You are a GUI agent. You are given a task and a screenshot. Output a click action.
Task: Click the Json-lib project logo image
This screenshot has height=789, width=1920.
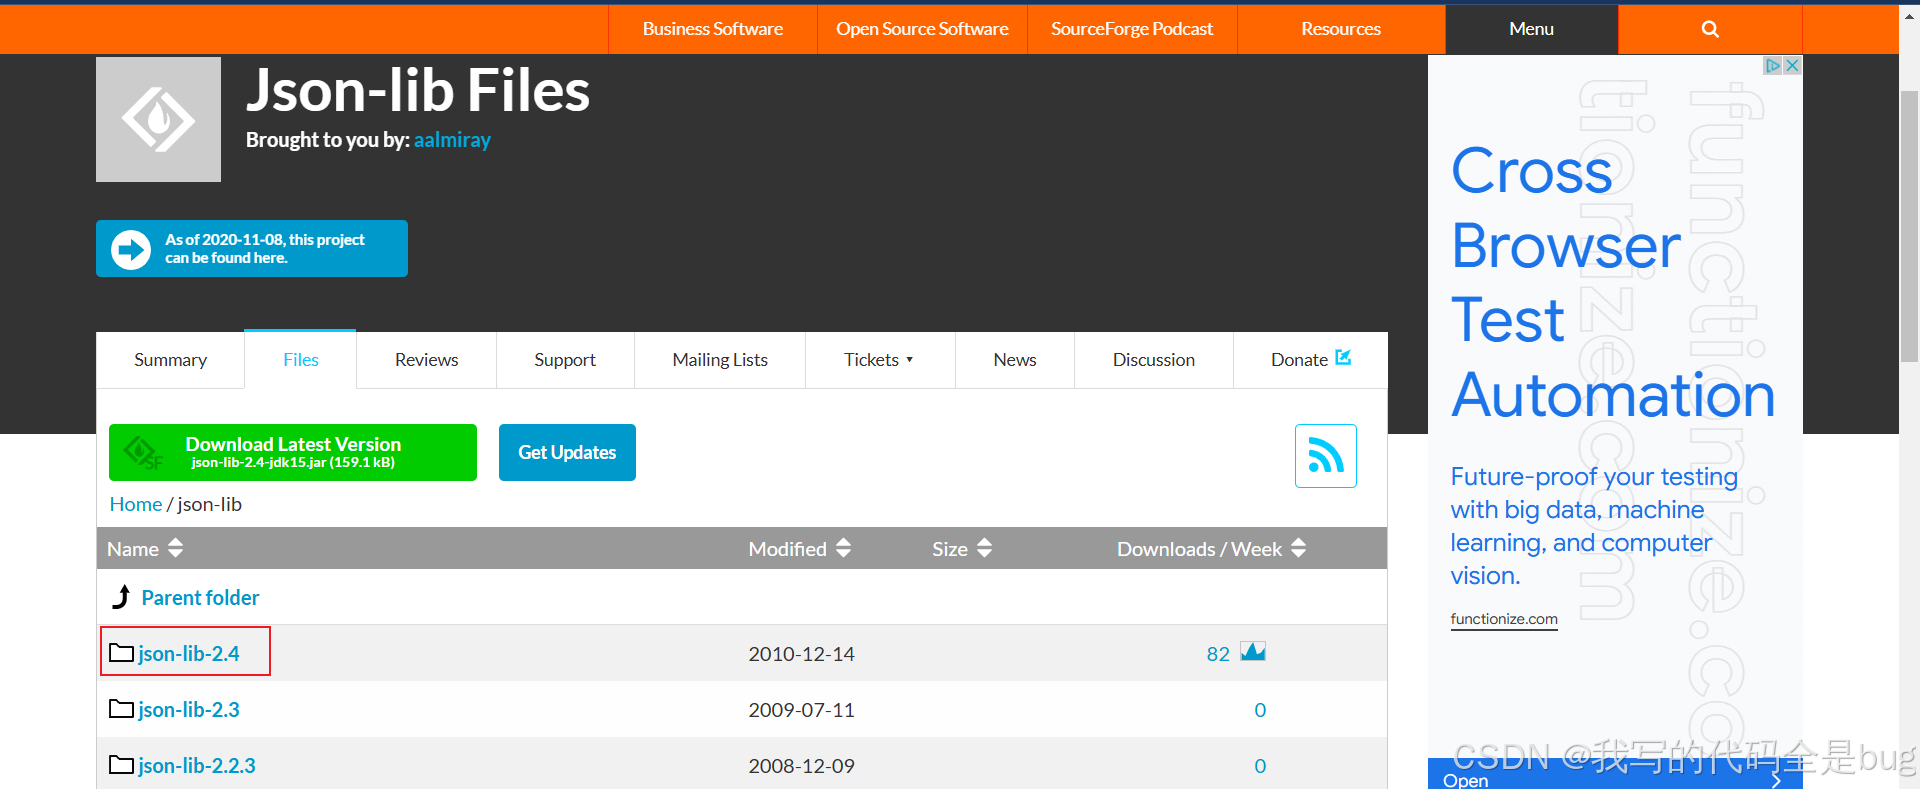pyautogui.click(x=158, y=119)
